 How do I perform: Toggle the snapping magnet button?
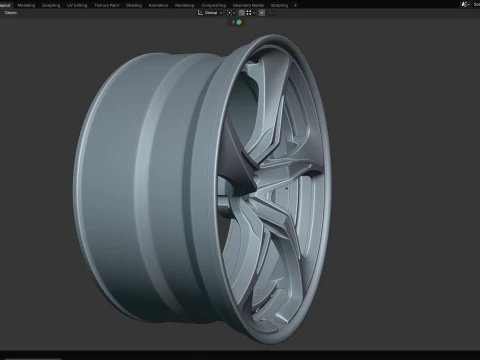(242, 13)
